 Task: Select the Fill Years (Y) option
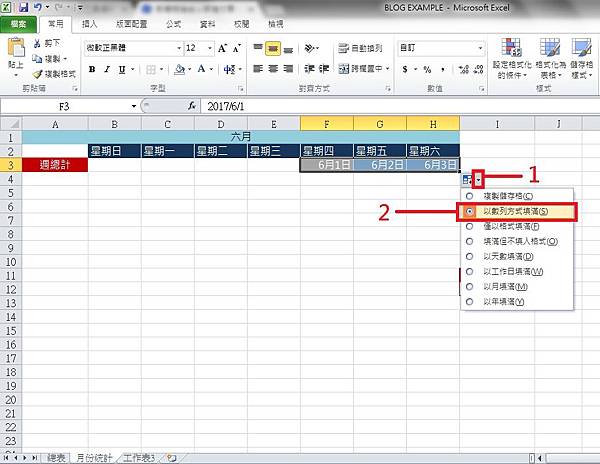click(x=469, y=302)
